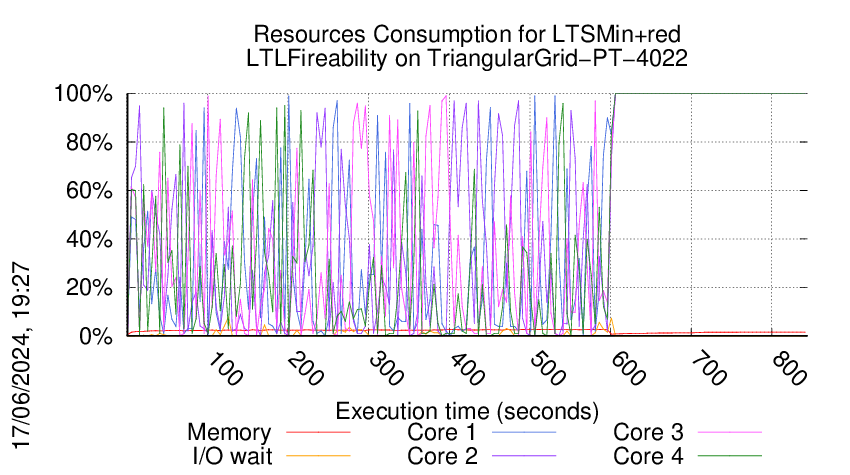Click the 'Core 1' legend label
This screenshot has width=850, height=475.
point(442,432)
